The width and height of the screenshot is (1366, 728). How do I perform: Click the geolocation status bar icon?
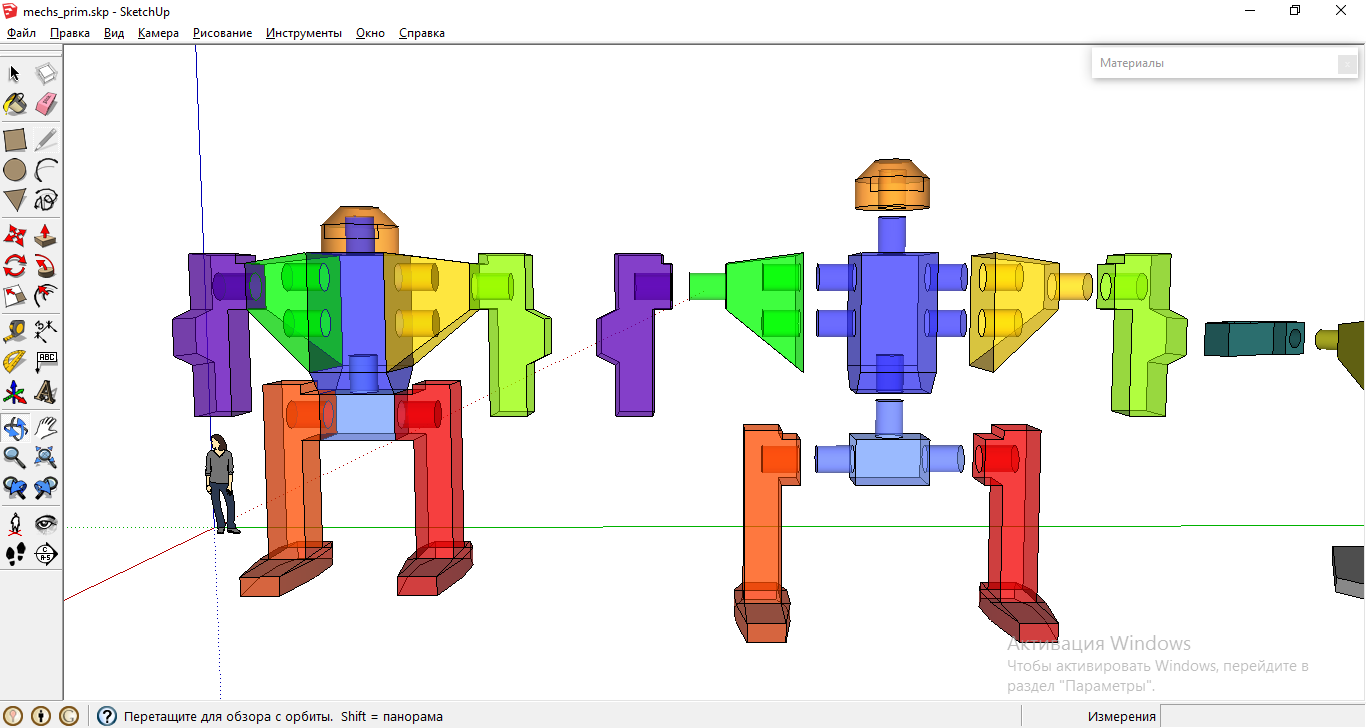point(15,716)
